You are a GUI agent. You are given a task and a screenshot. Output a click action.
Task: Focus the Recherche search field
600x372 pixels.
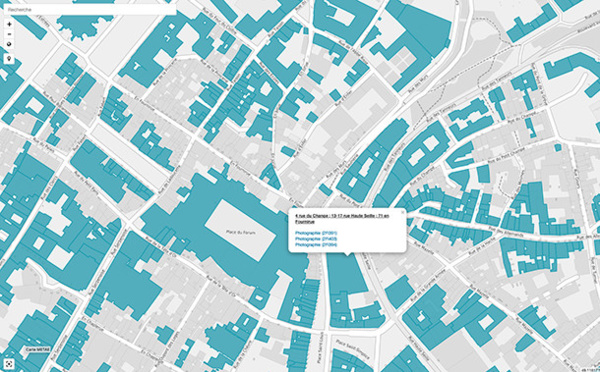point(90,10)
